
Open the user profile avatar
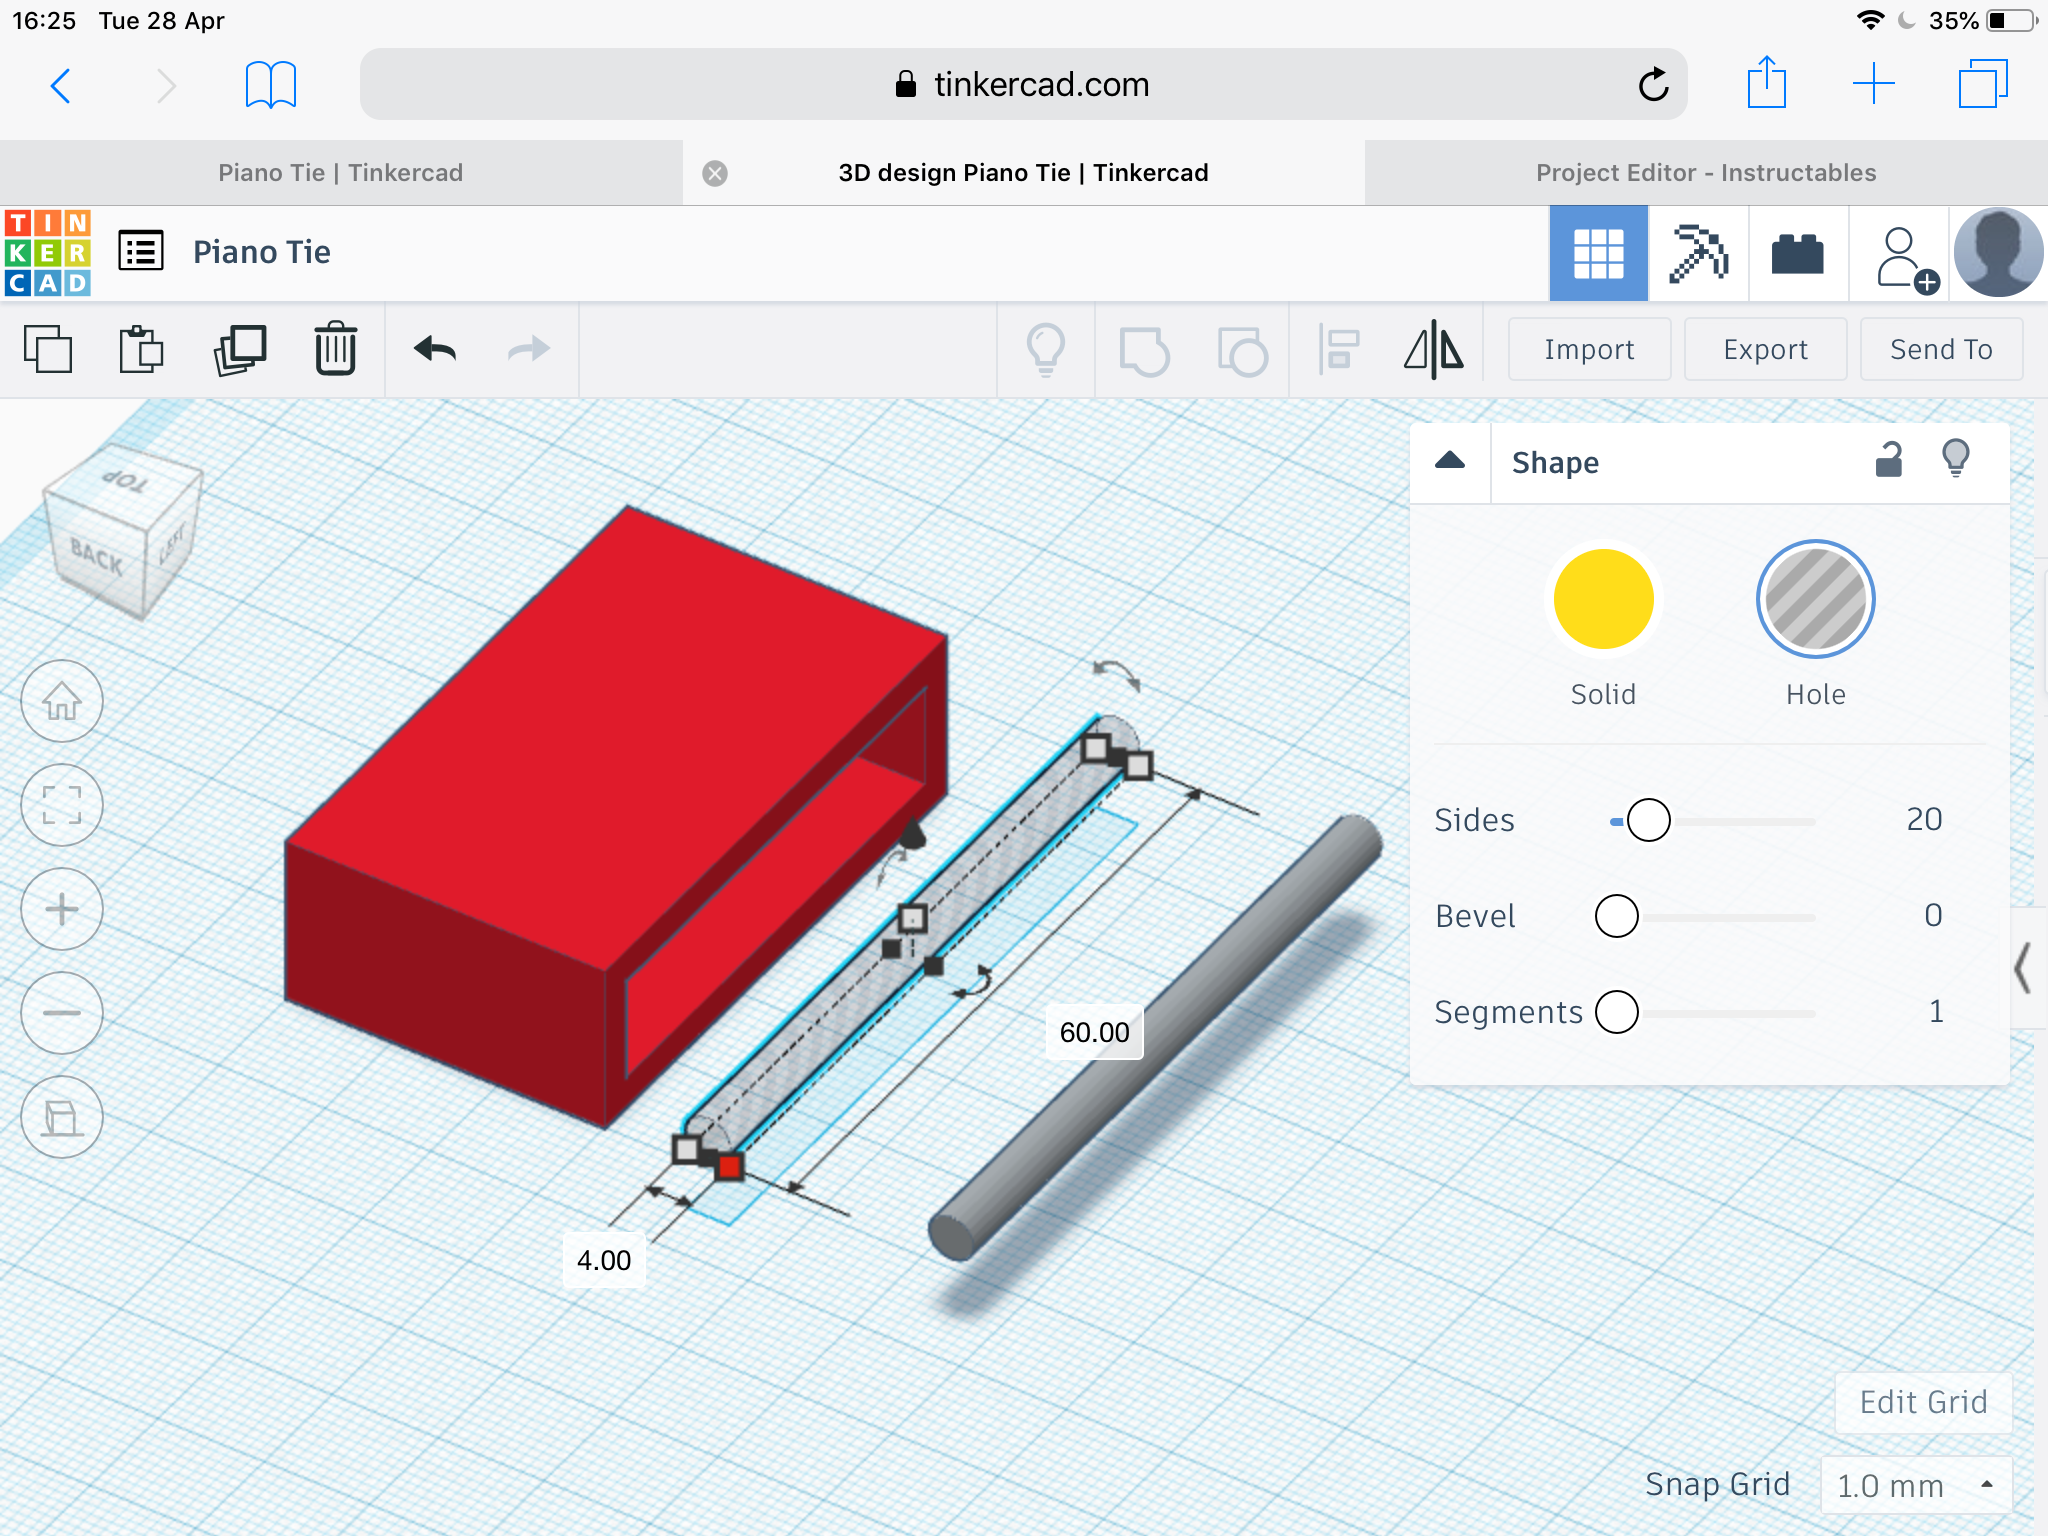(x=1999, y=253)
